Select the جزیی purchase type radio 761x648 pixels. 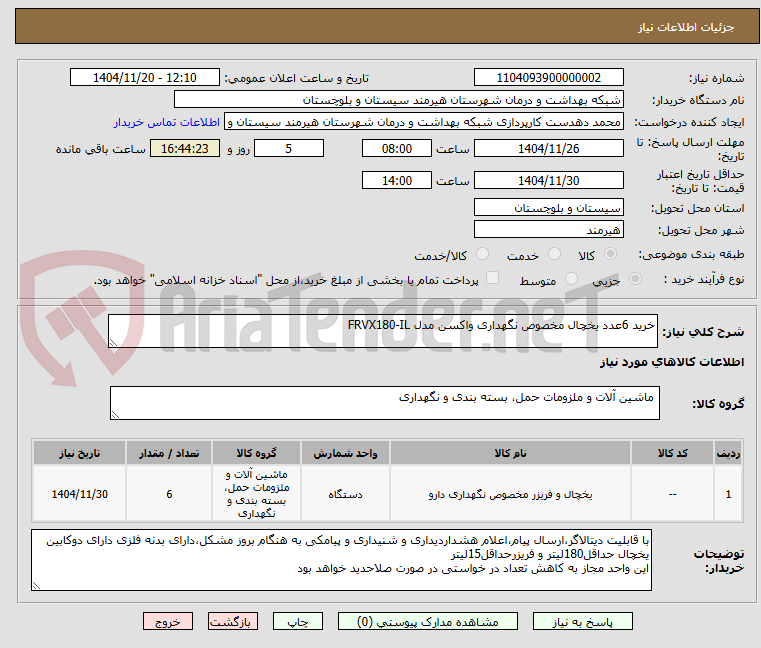(x=635, y=279)
